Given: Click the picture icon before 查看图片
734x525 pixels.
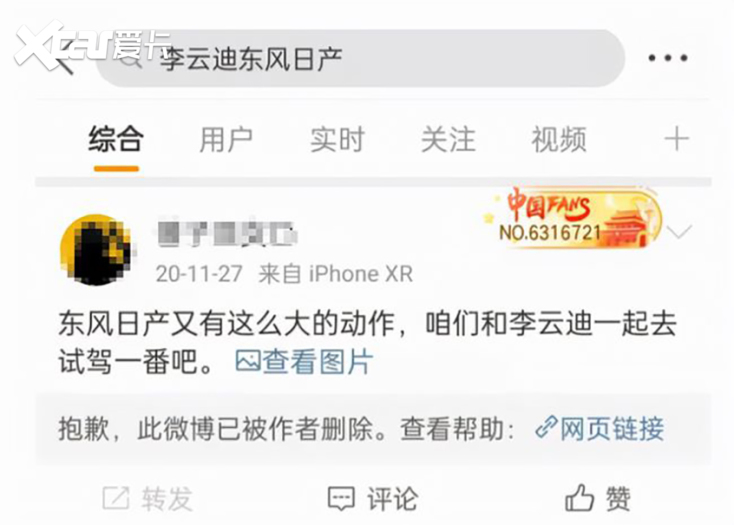Looking at the screenshot, I should [x=248, y=361].
